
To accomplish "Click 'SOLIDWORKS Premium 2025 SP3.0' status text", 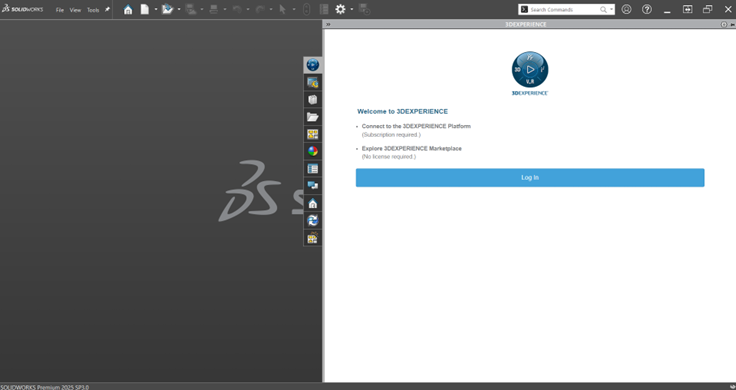I will click(45, 387).
